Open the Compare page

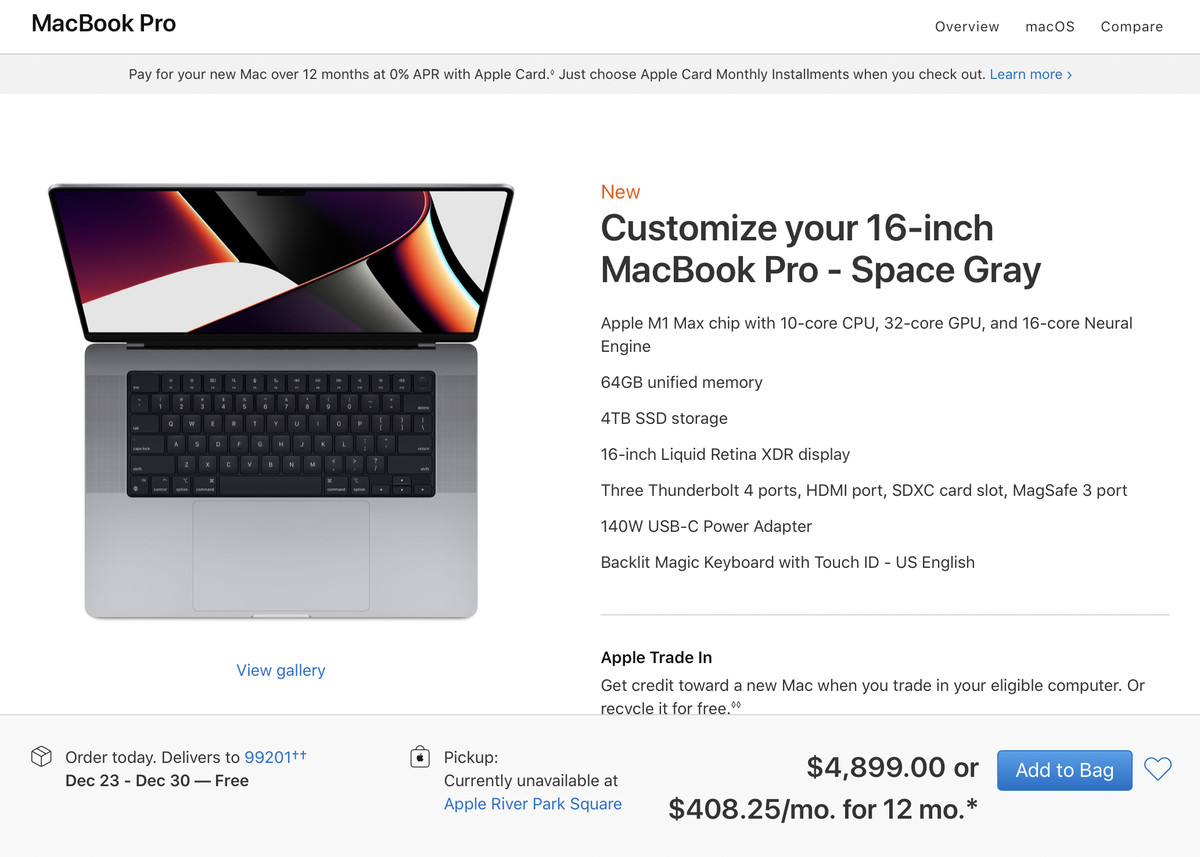[x=1131, y=27]
